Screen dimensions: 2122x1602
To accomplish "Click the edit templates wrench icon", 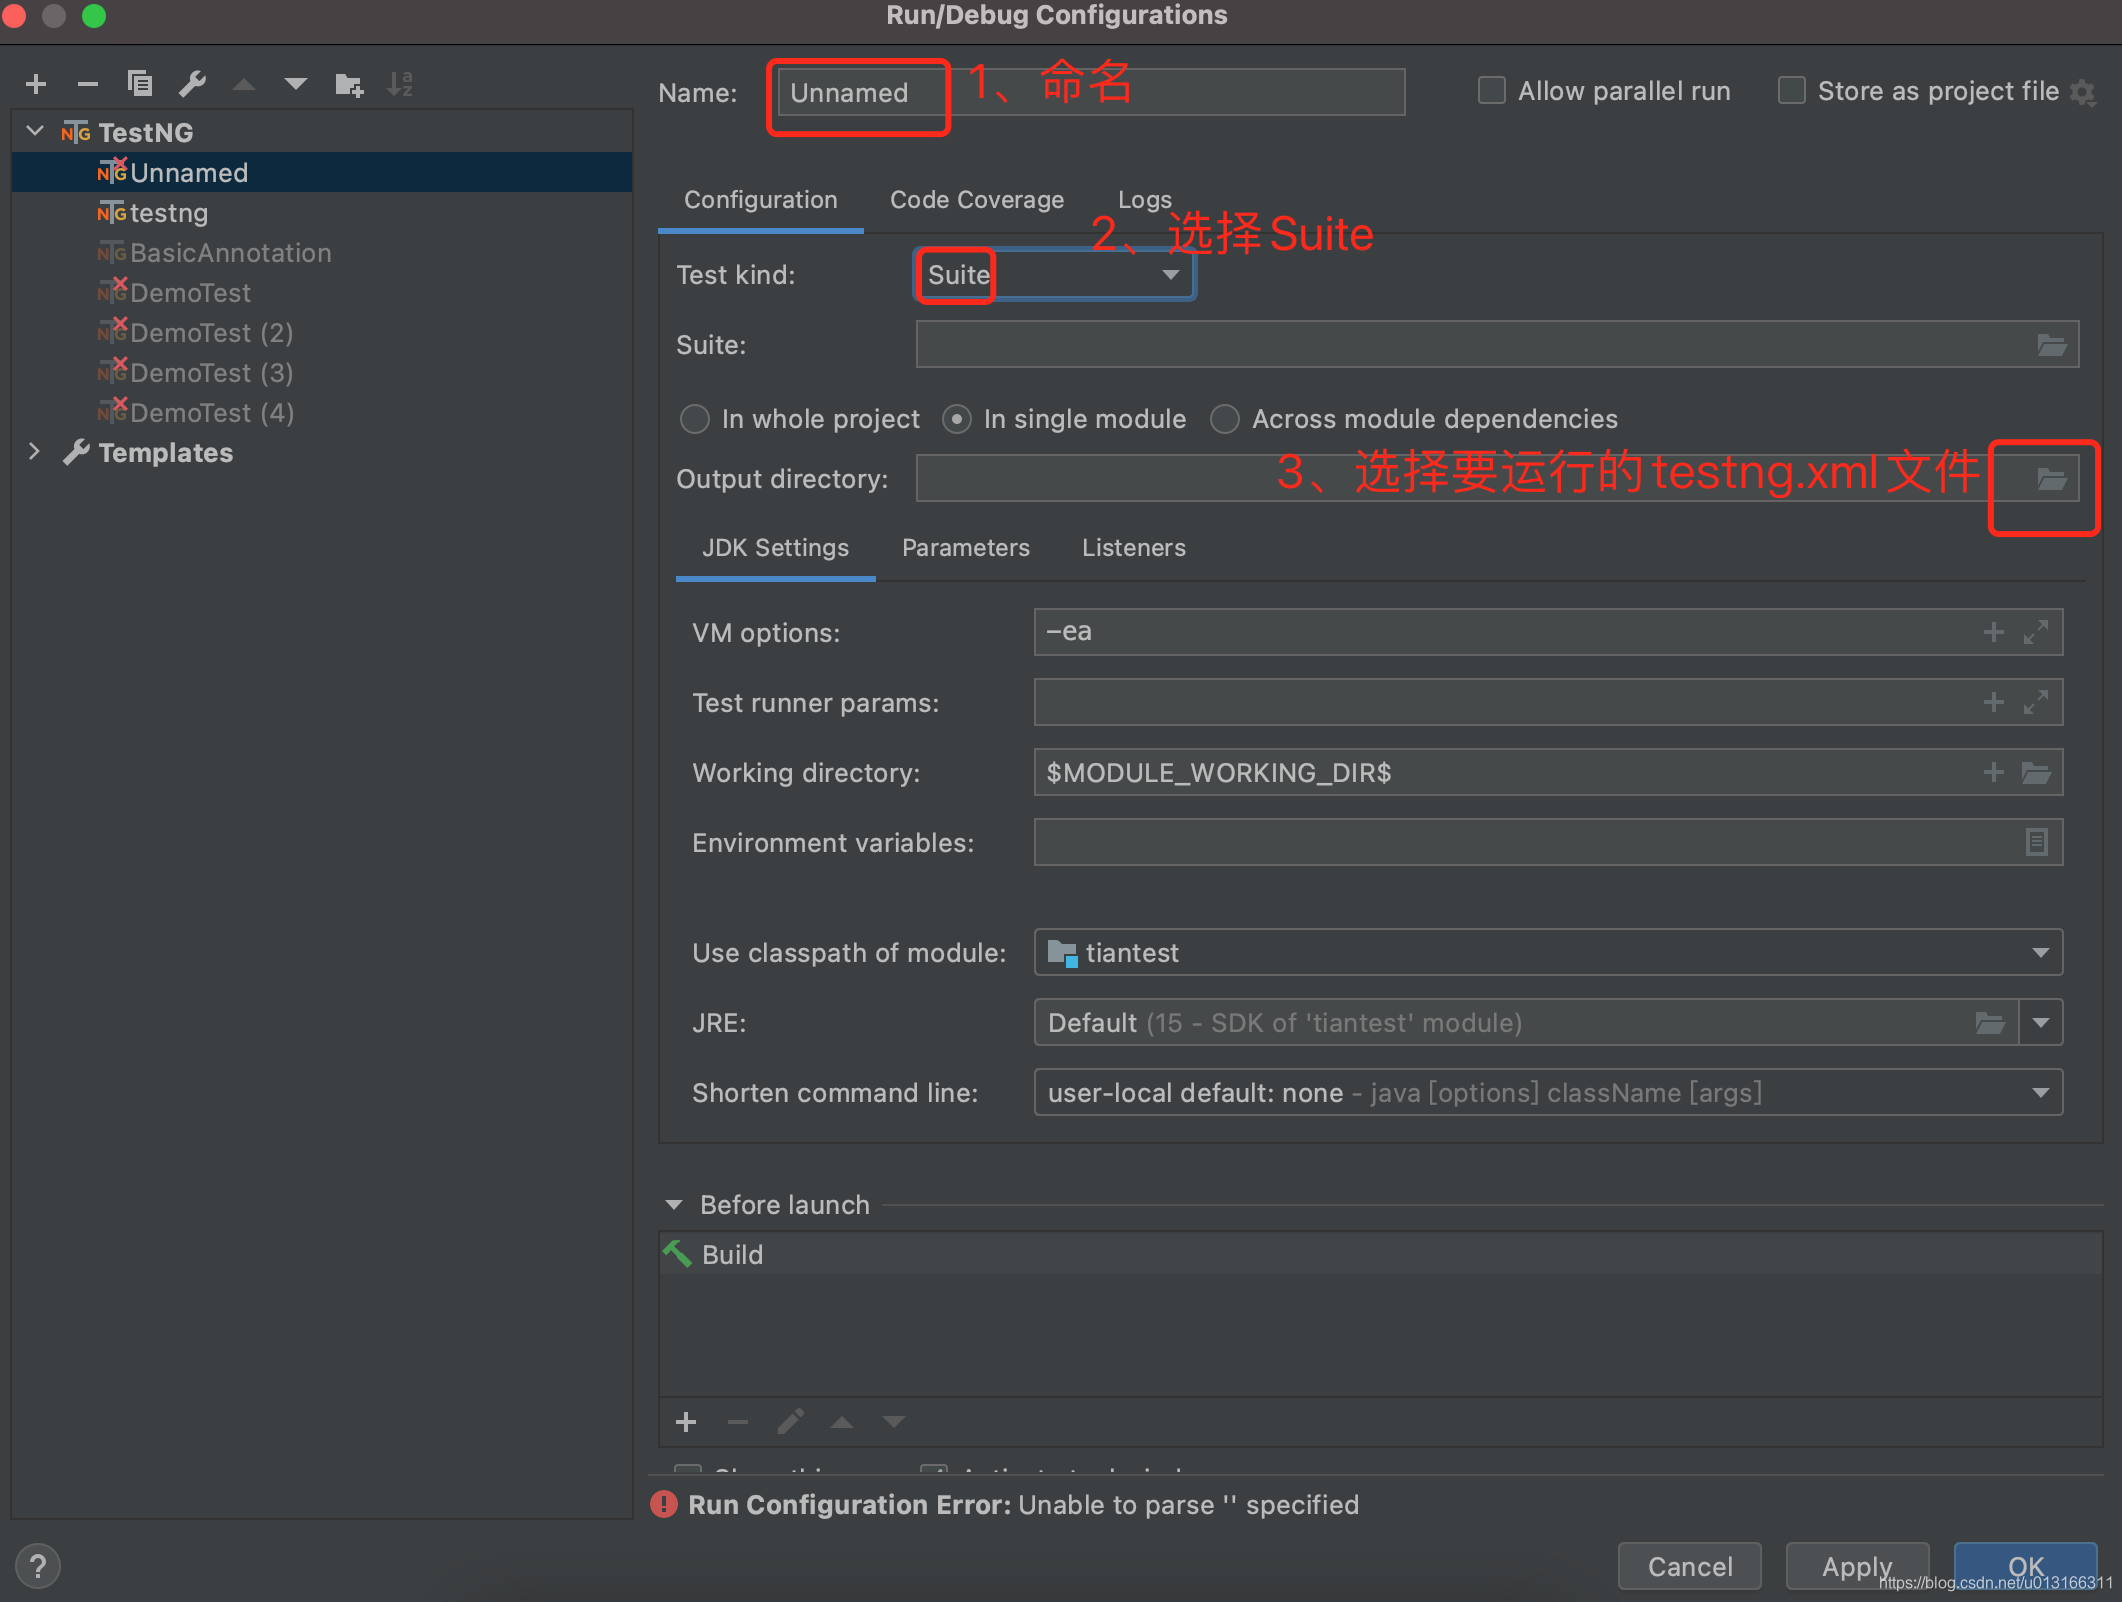I will [x=192, y=84].
